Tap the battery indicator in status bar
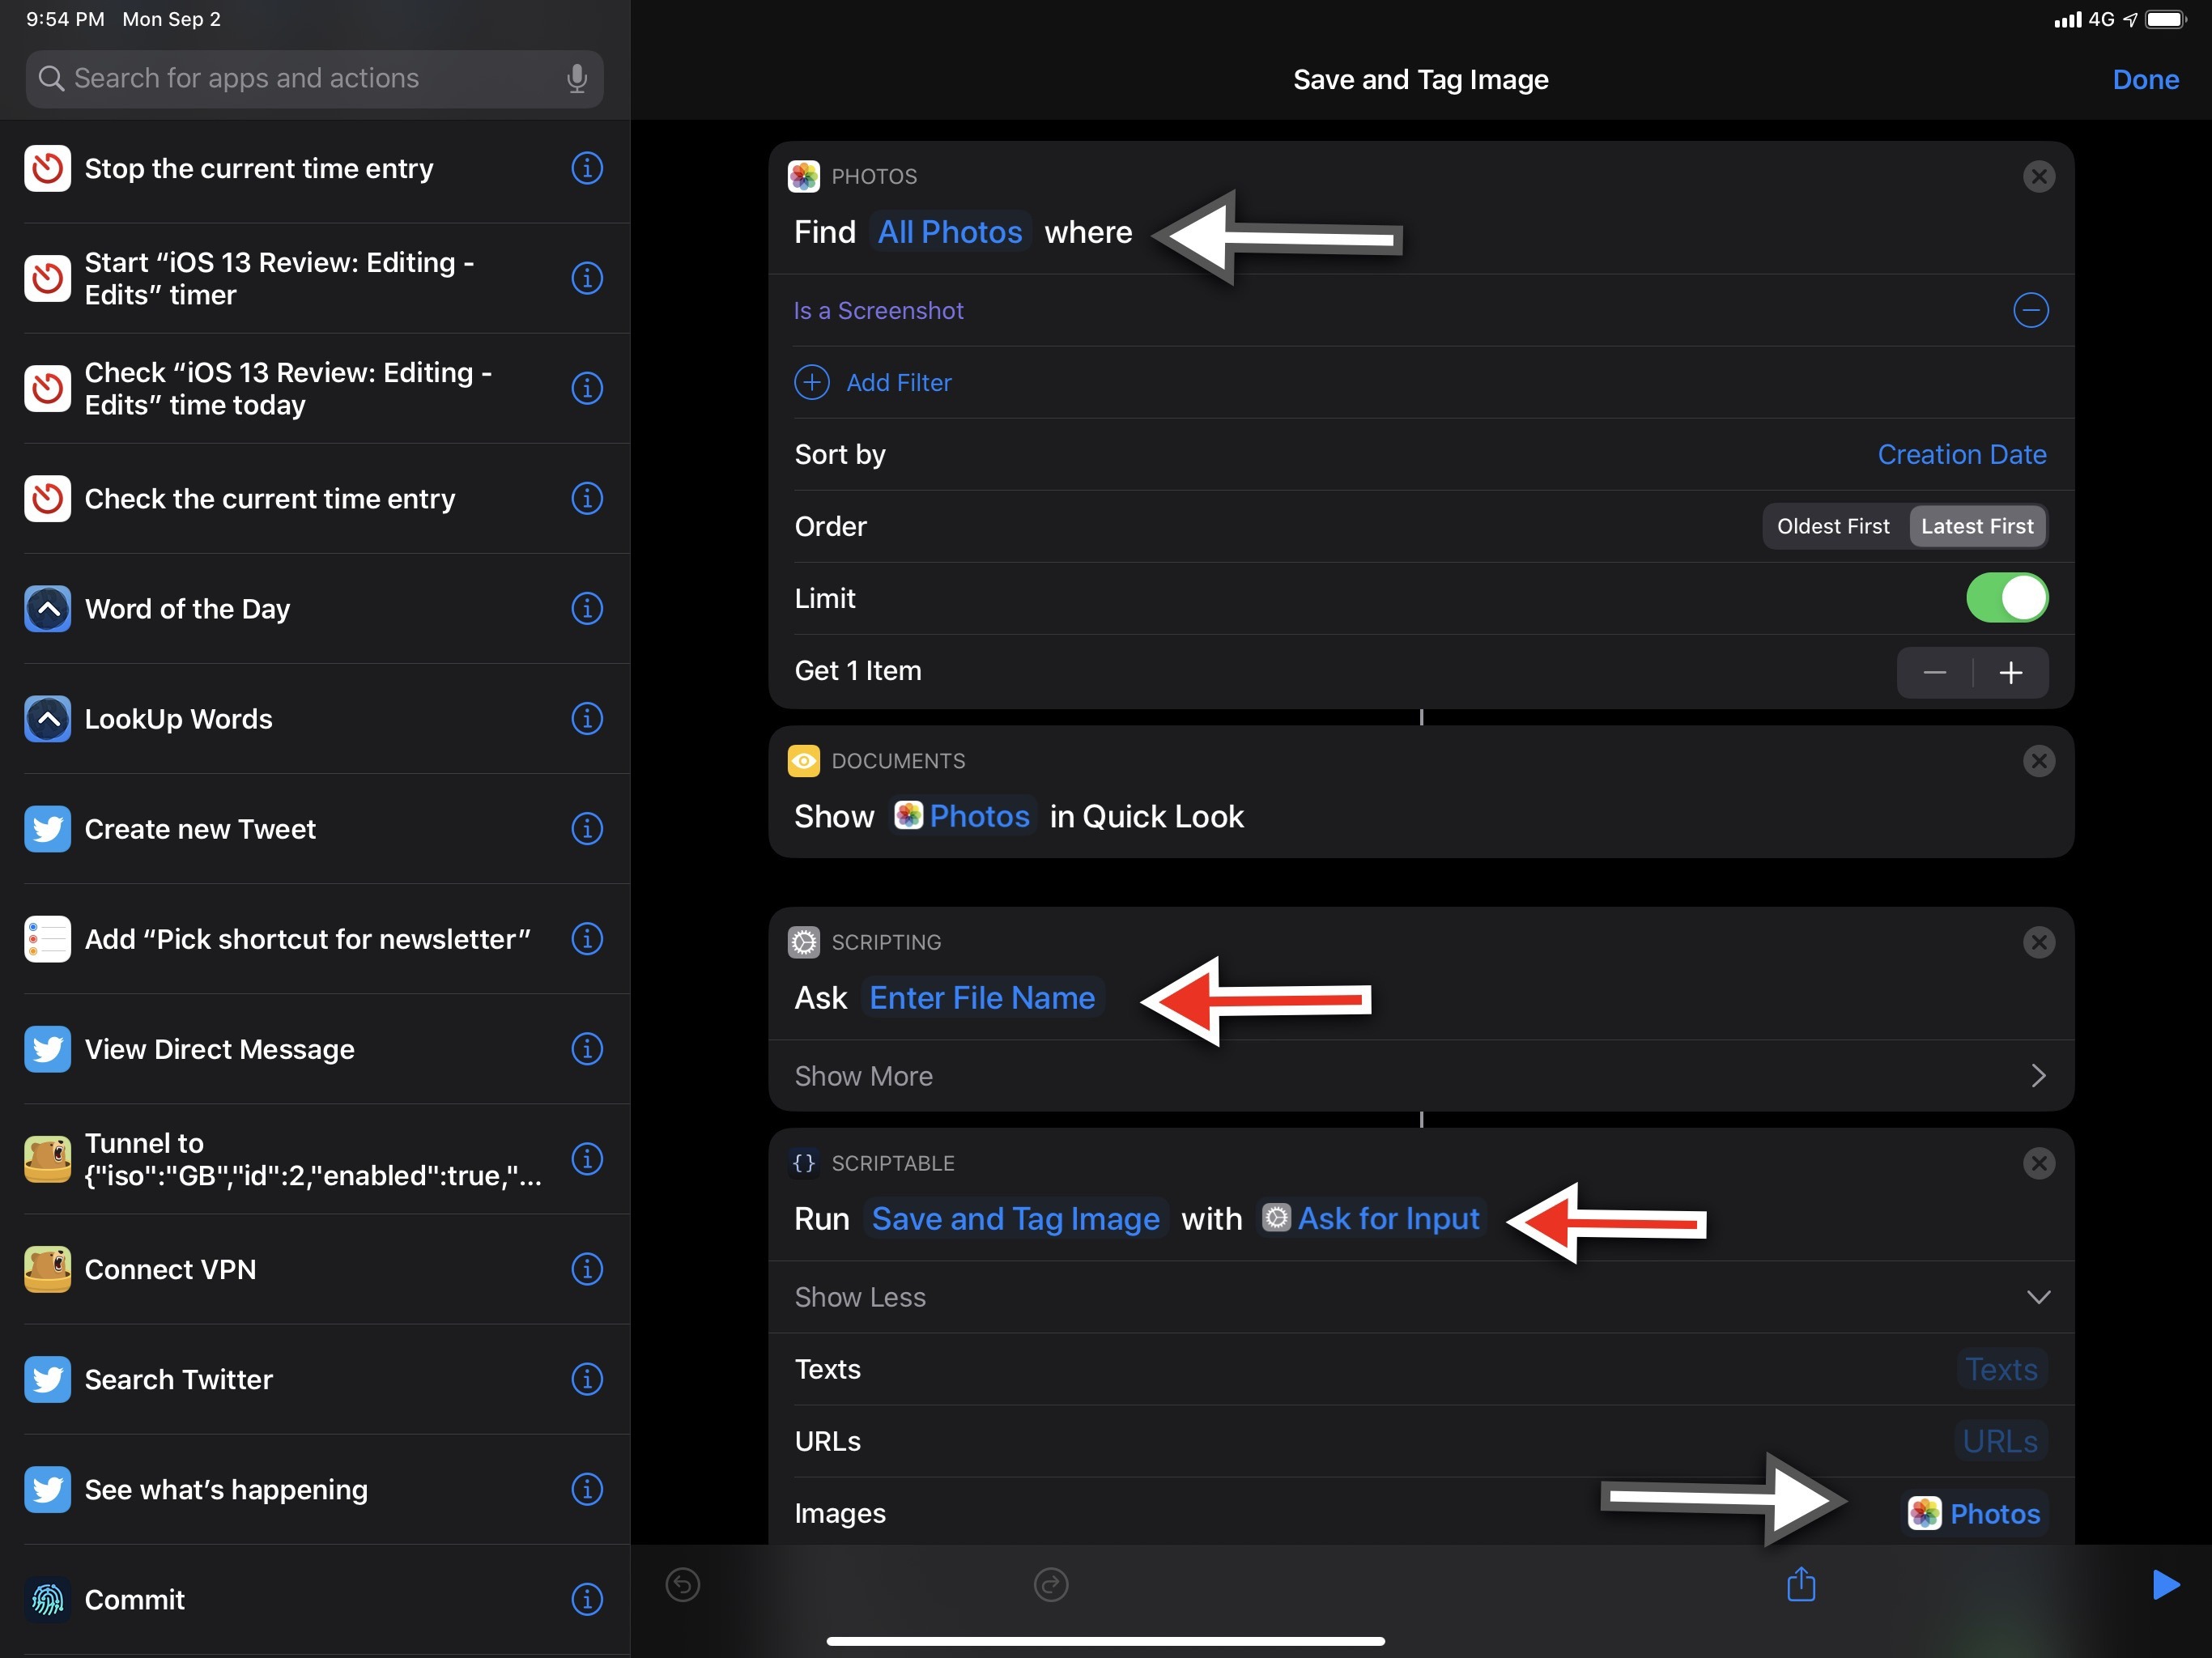This screenshot has height=1658, width=2212. 2166,19
